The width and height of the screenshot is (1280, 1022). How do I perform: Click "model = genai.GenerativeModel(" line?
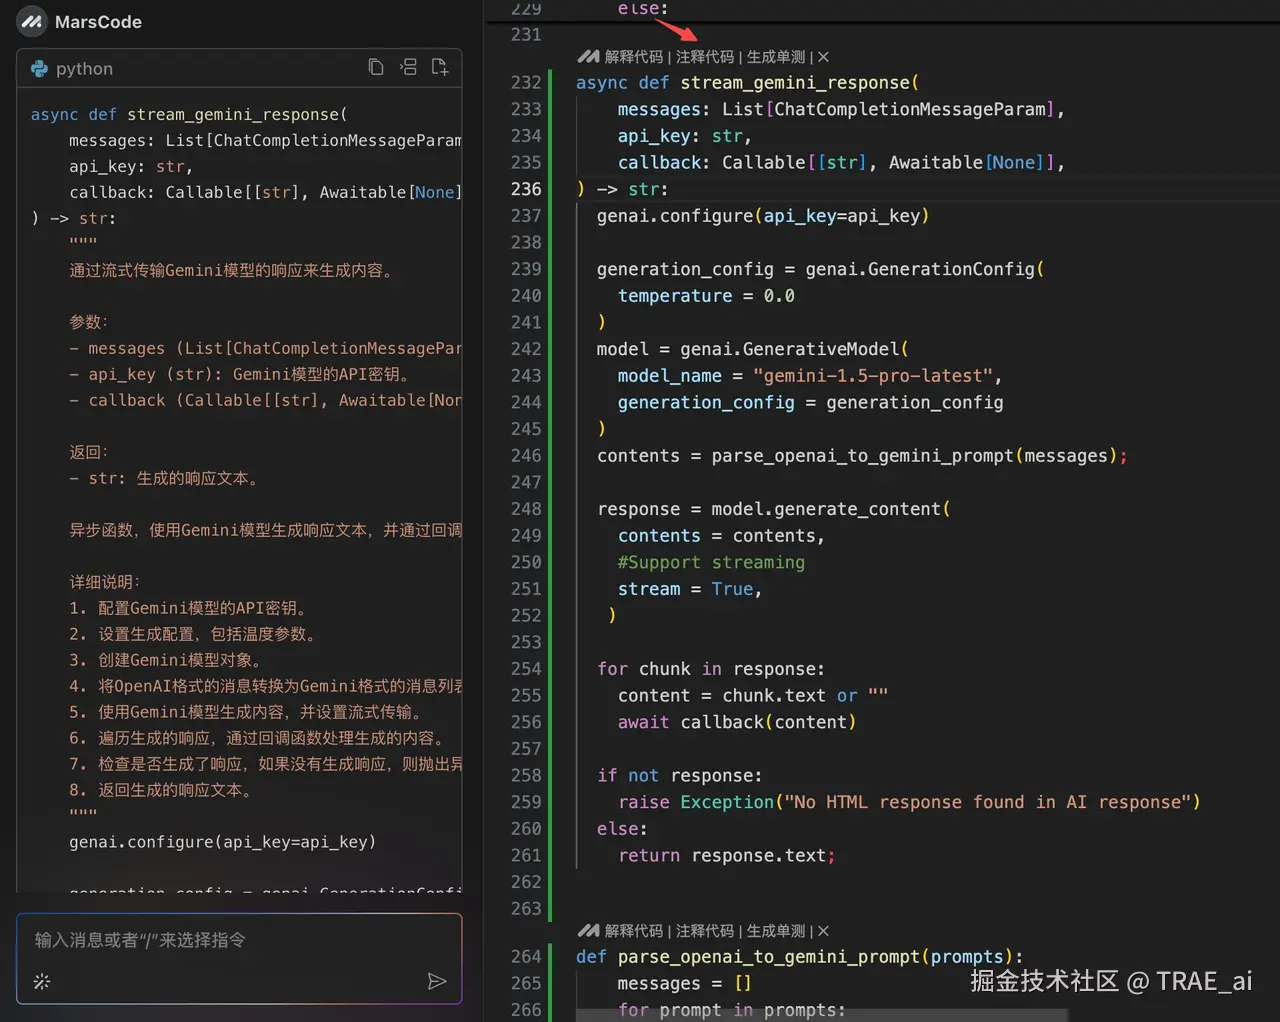752,349
